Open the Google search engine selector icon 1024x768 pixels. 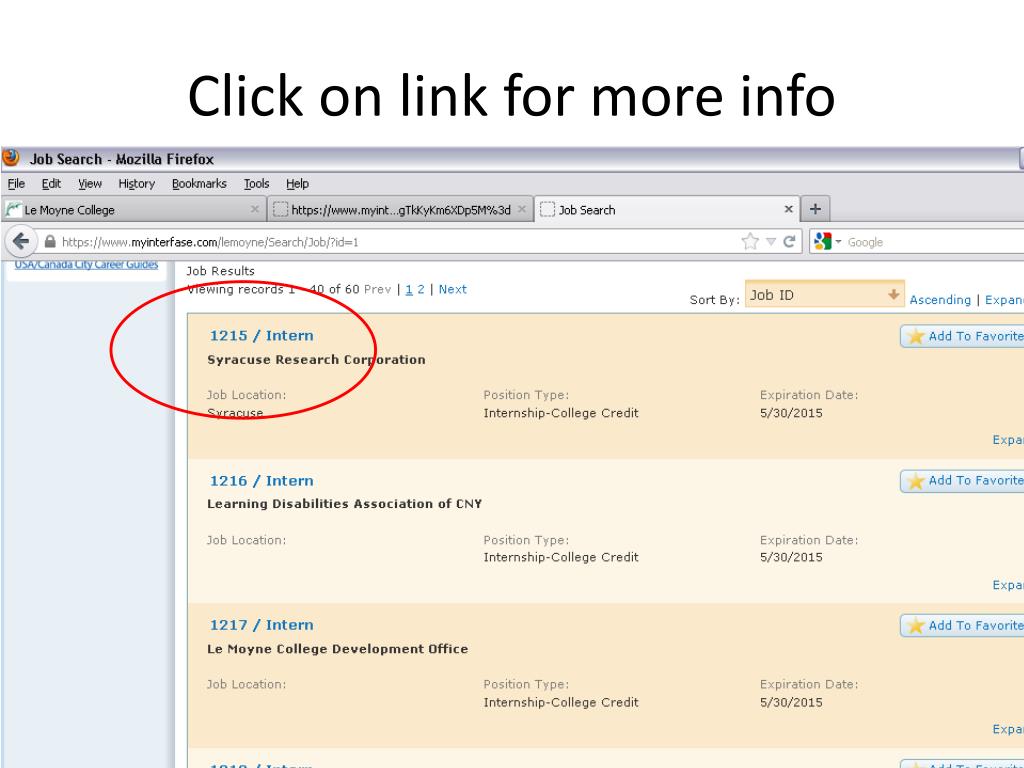pyautogui.click(x=823, y=242)
